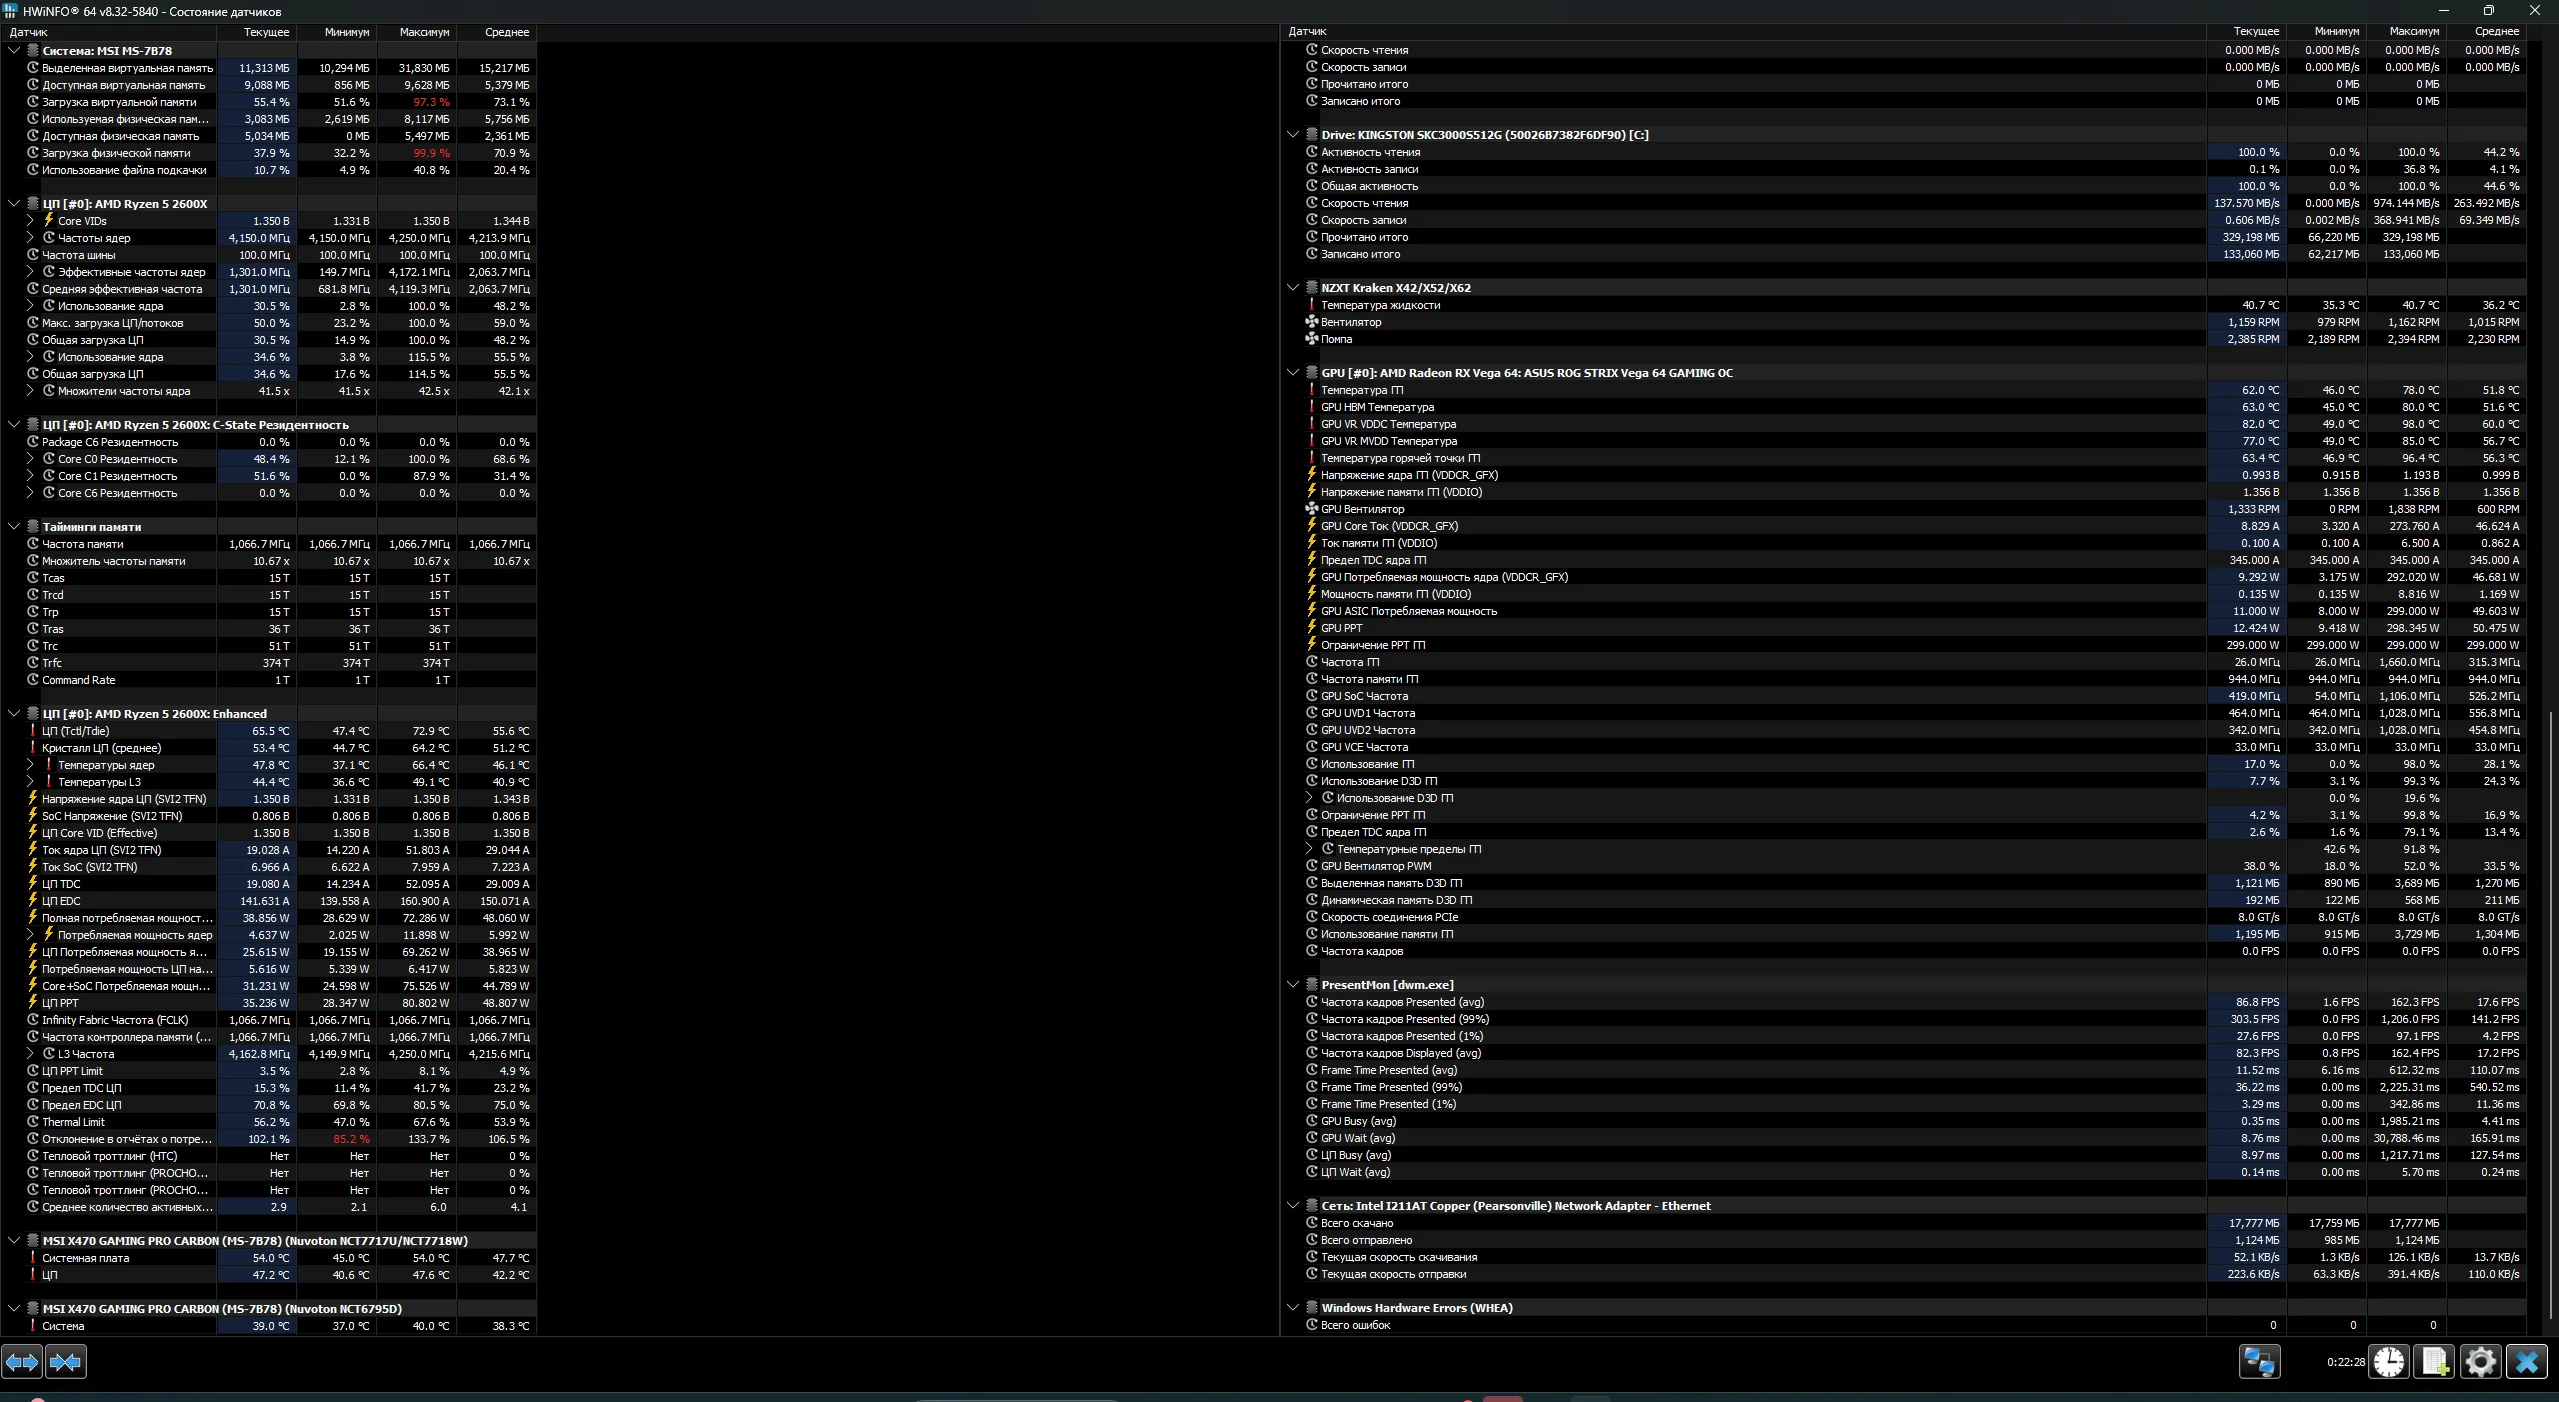Collapse the PresentMon [dwm.exe] group
The height and width of the screenshot is (1402, 2559).
click(x=1293, y=985)
